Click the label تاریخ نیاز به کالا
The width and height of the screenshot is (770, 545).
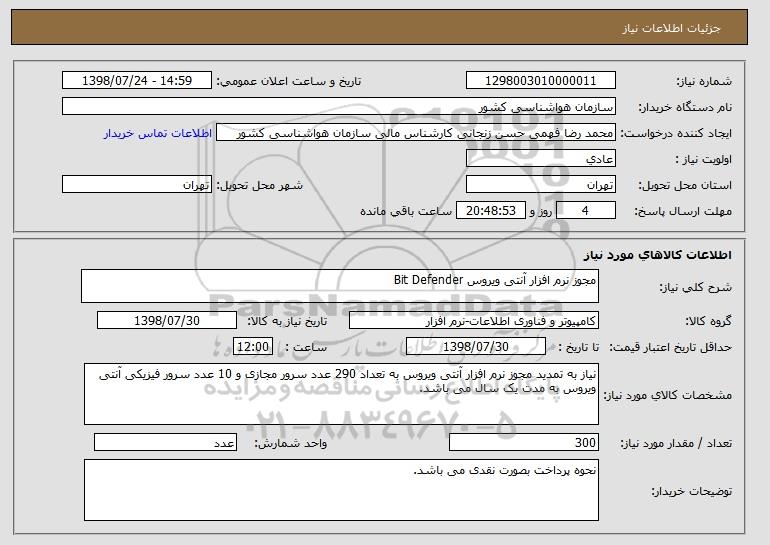[287, 321]
